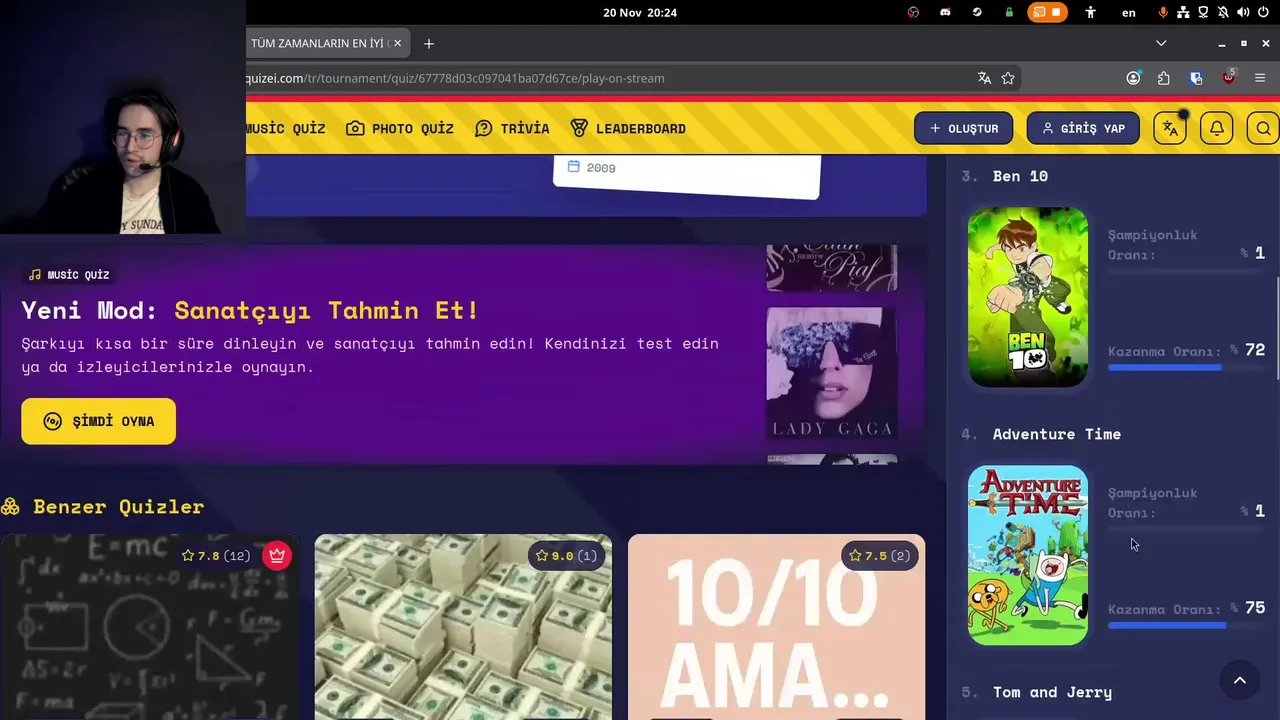Open the clock showing 20 Nov 20:24
Viewport: 1280px width, 720px height.
(640, 12)
